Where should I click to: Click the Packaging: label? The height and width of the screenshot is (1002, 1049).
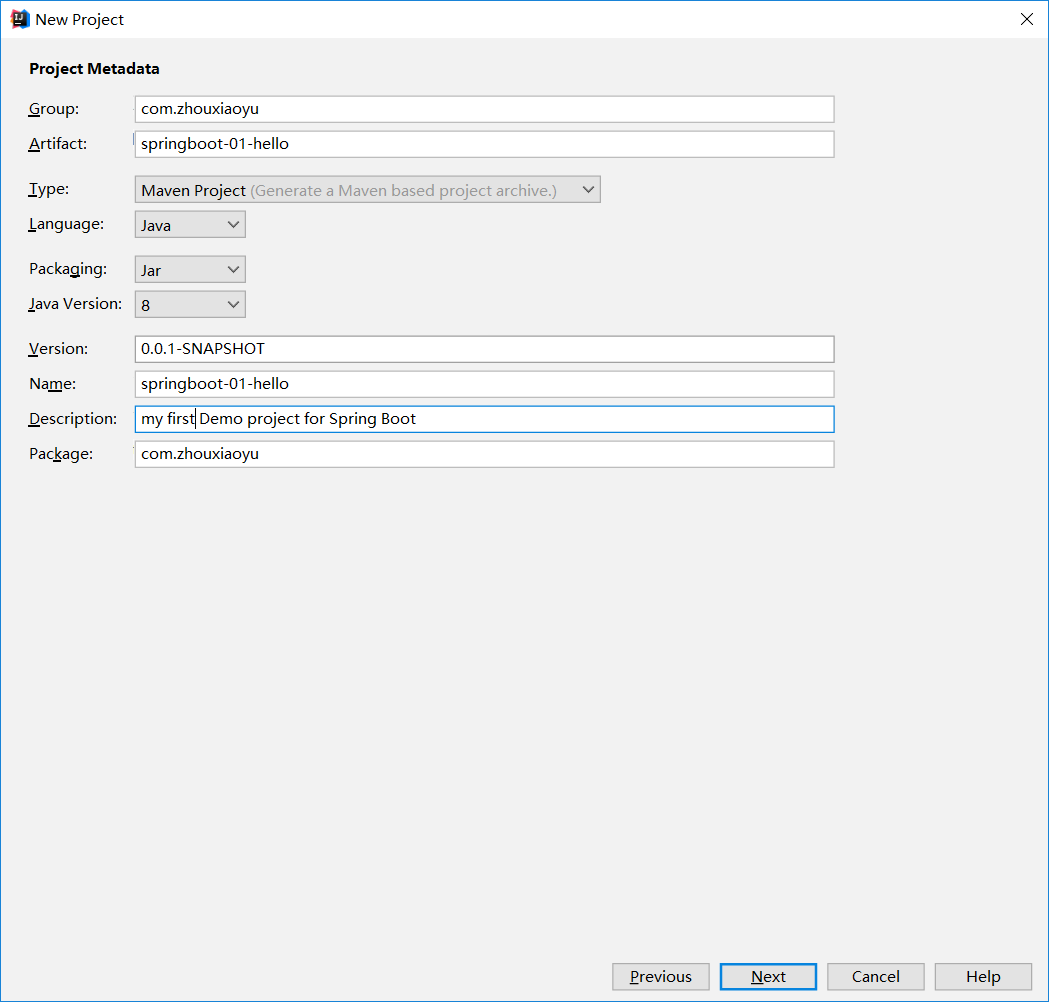pos(68,269)
